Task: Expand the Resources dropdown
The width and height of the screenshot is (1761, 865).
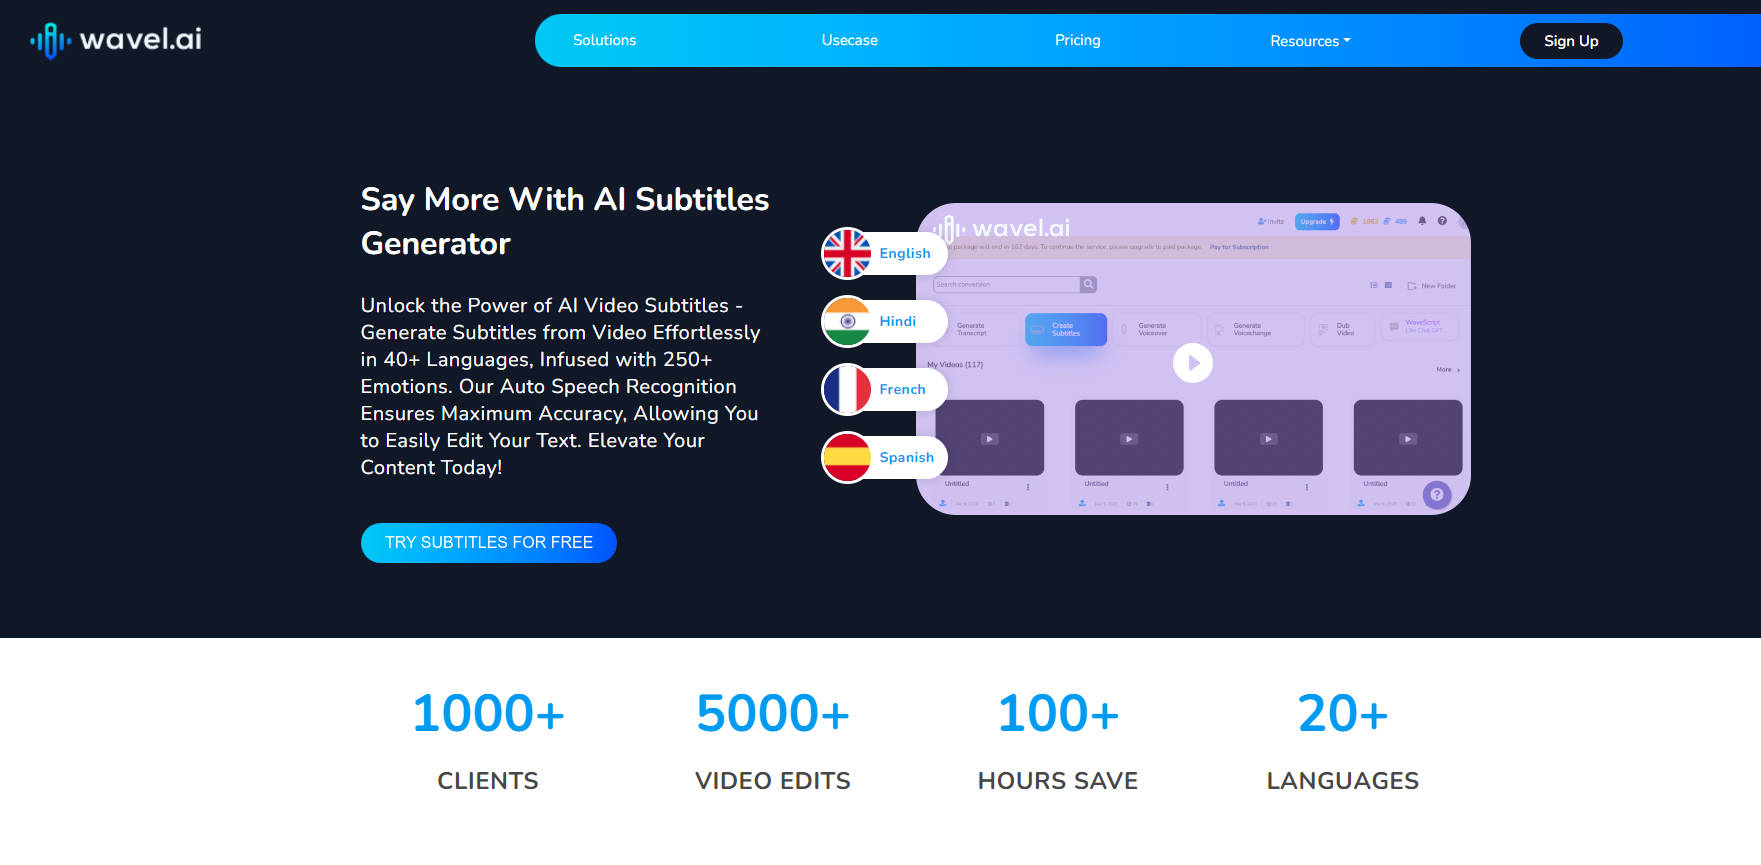Action: [x=1310, y=41]
